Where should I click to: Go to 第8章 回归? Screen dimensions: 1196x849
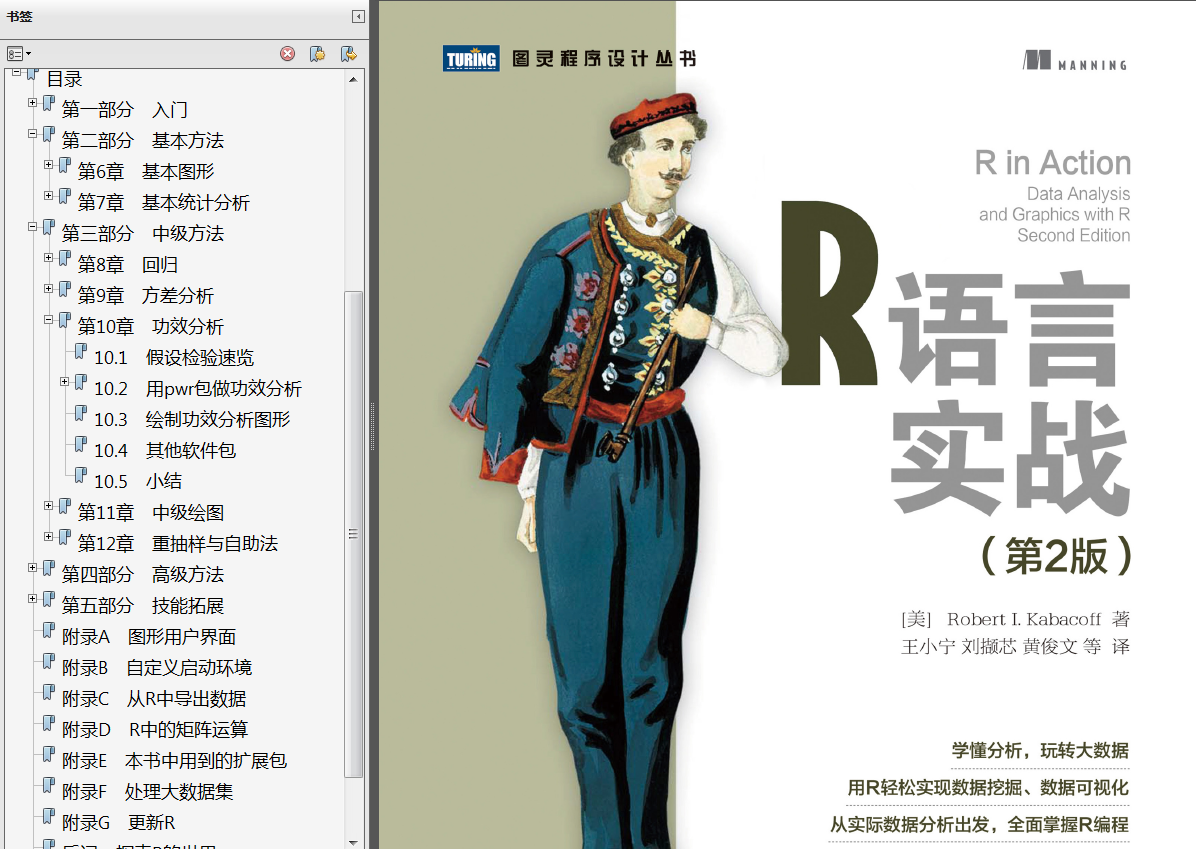point(127,265)
